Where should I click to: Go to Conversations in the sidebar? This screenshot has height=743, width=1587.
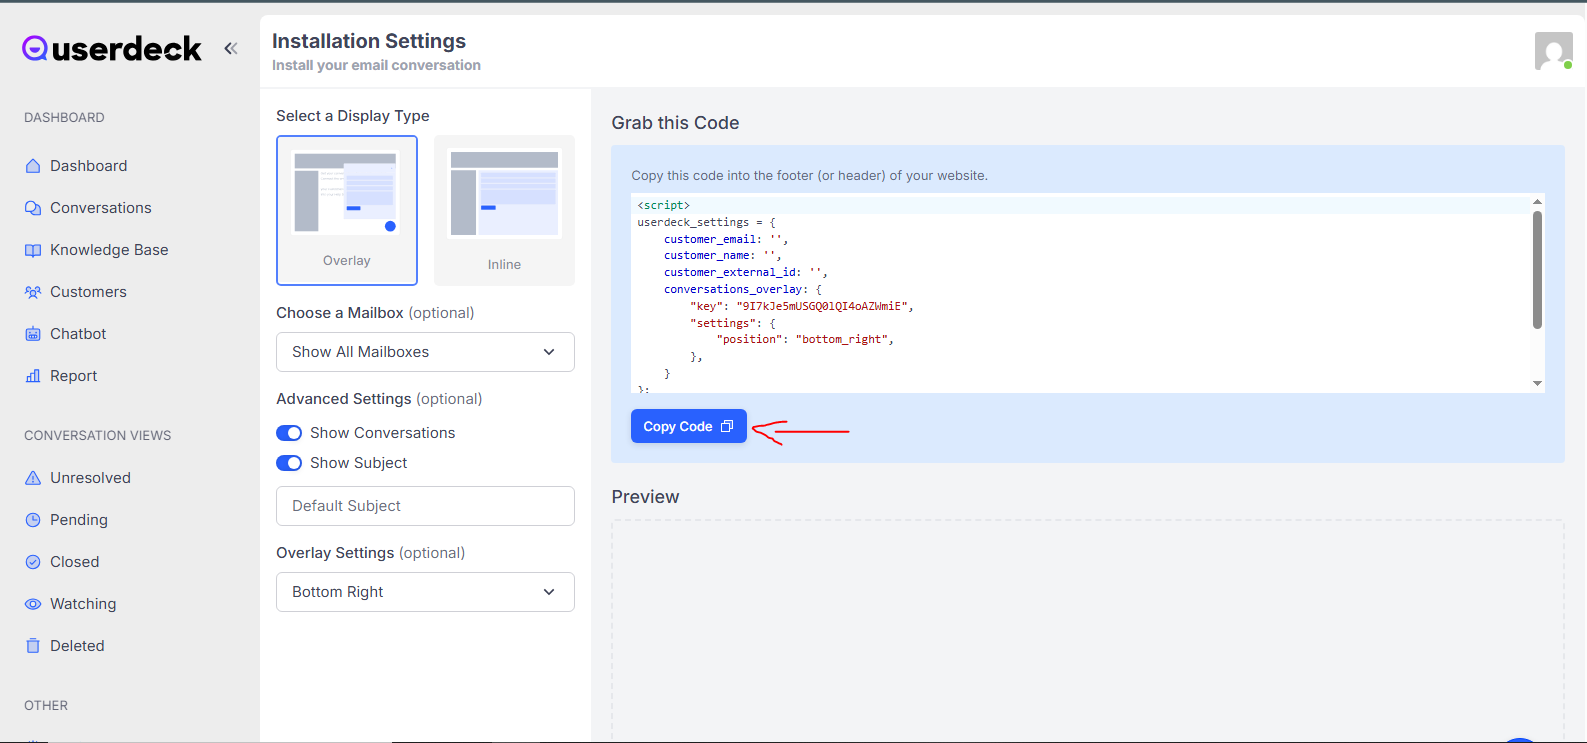101,208
